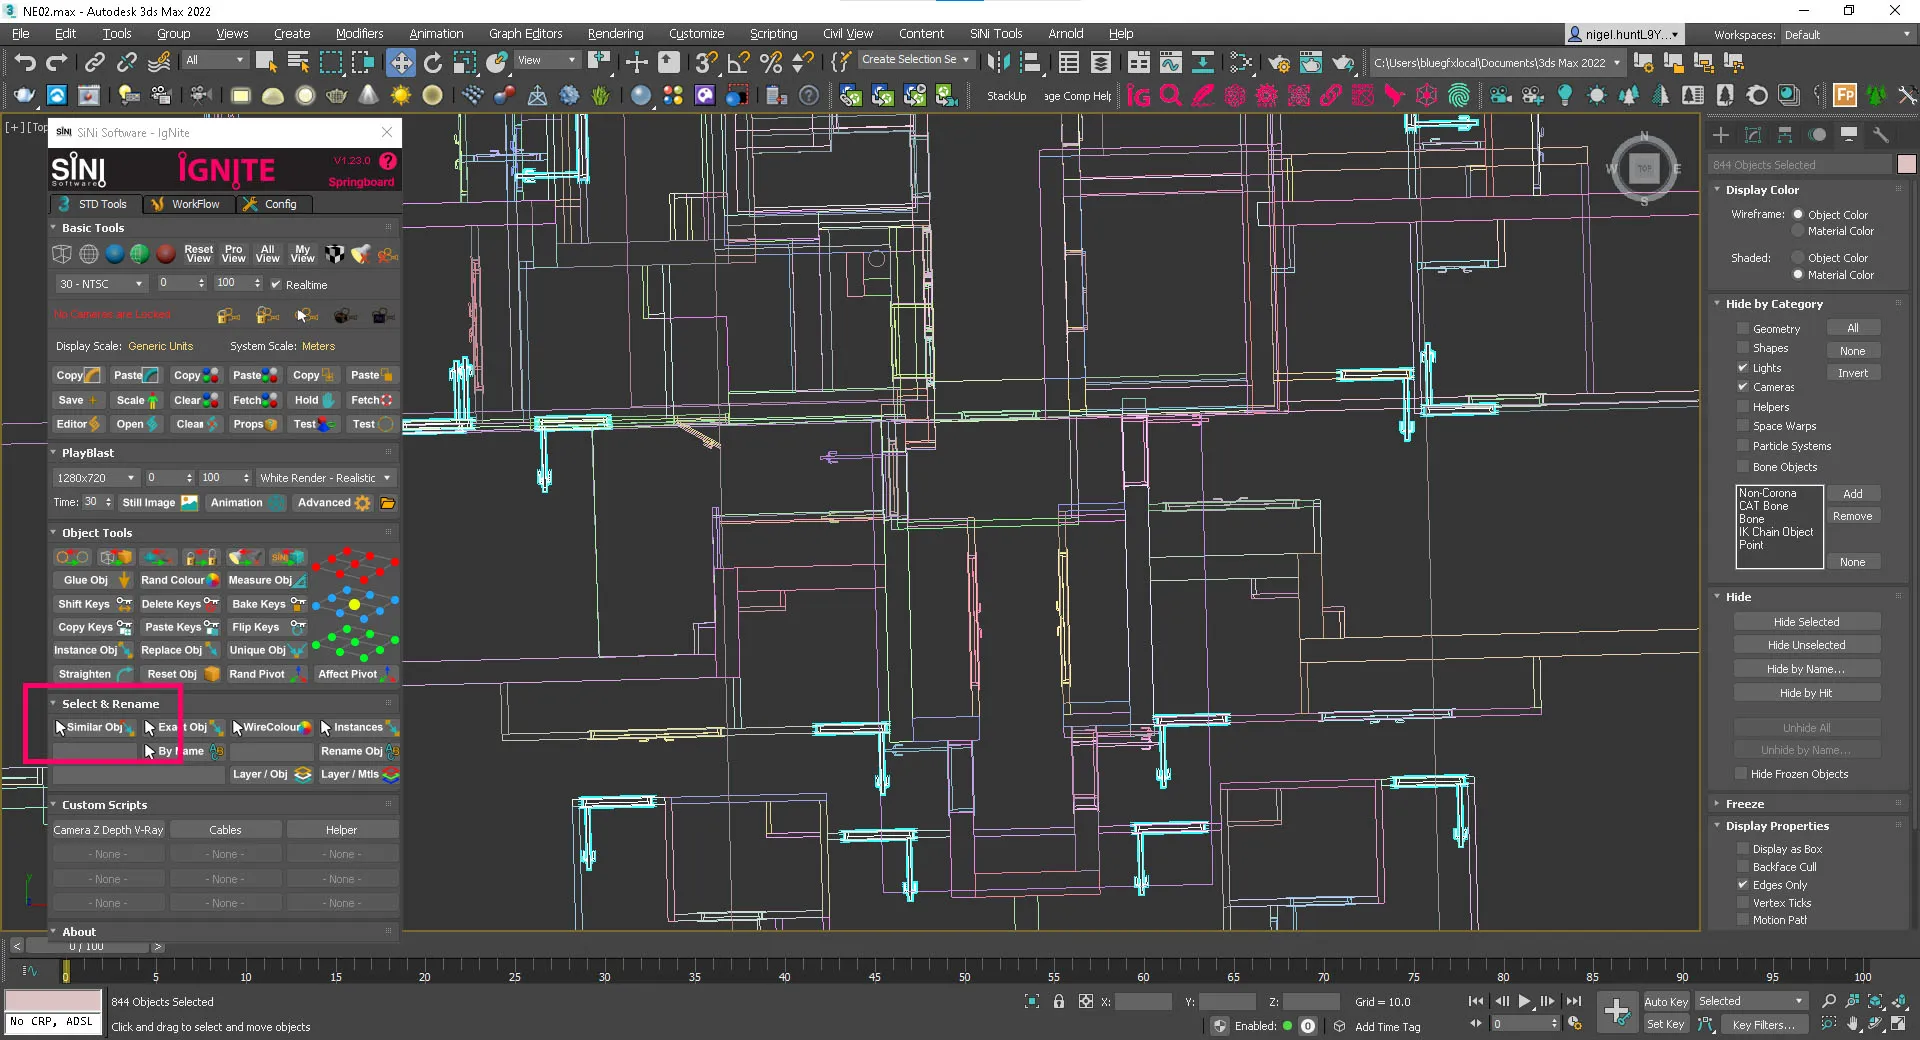Open the 1280x720 resolution dropdown
The image size is (1920, 1040).
coord(96,478)
